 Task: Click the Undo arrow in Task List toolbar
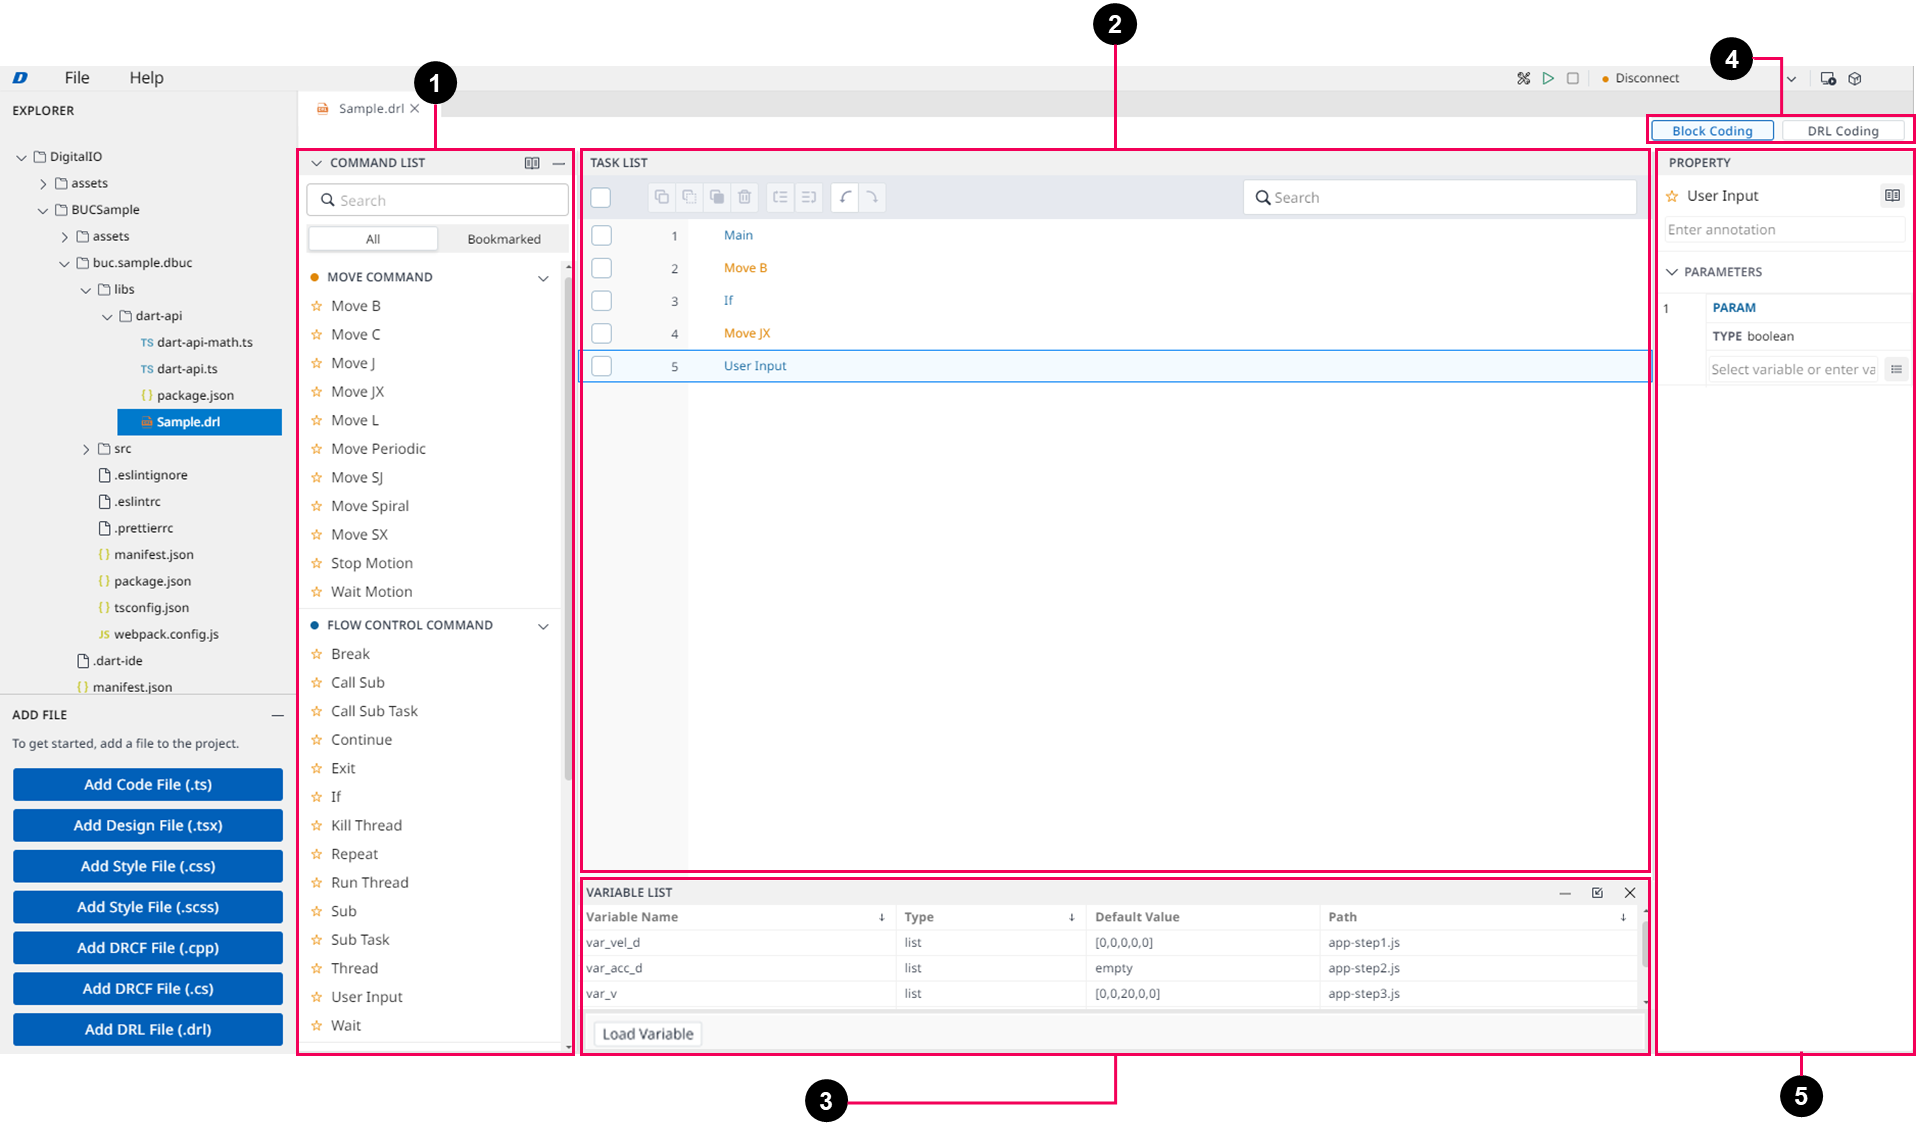pos(845,197)
